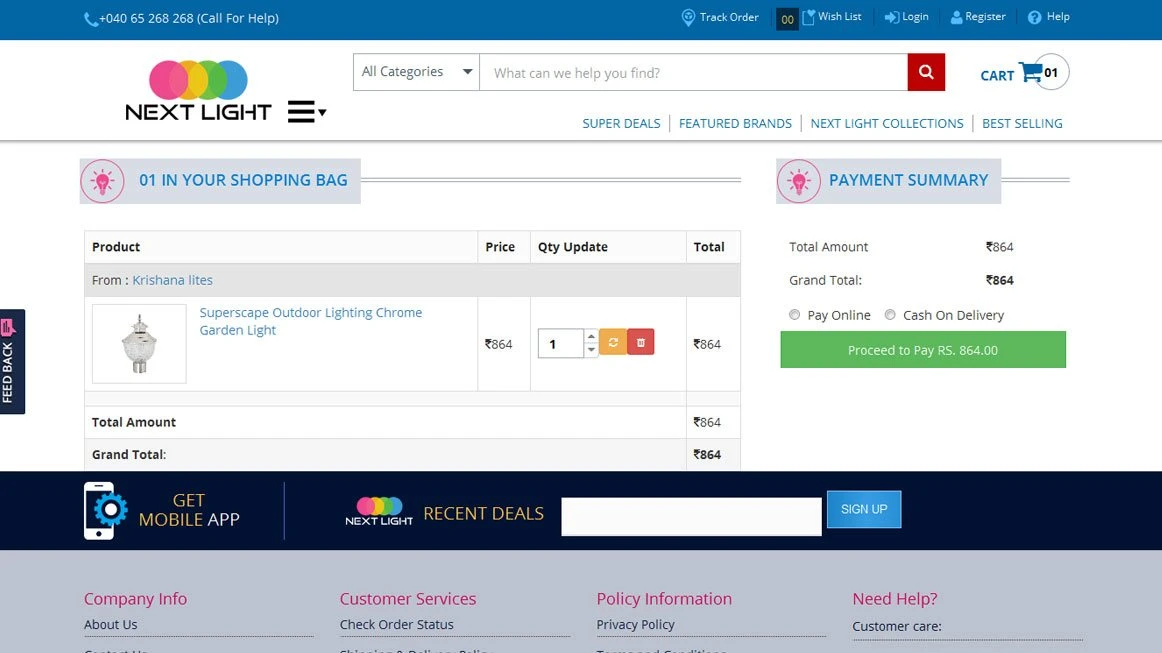
Task: Open the All Categories dropdown
Action: pos(416,72)
